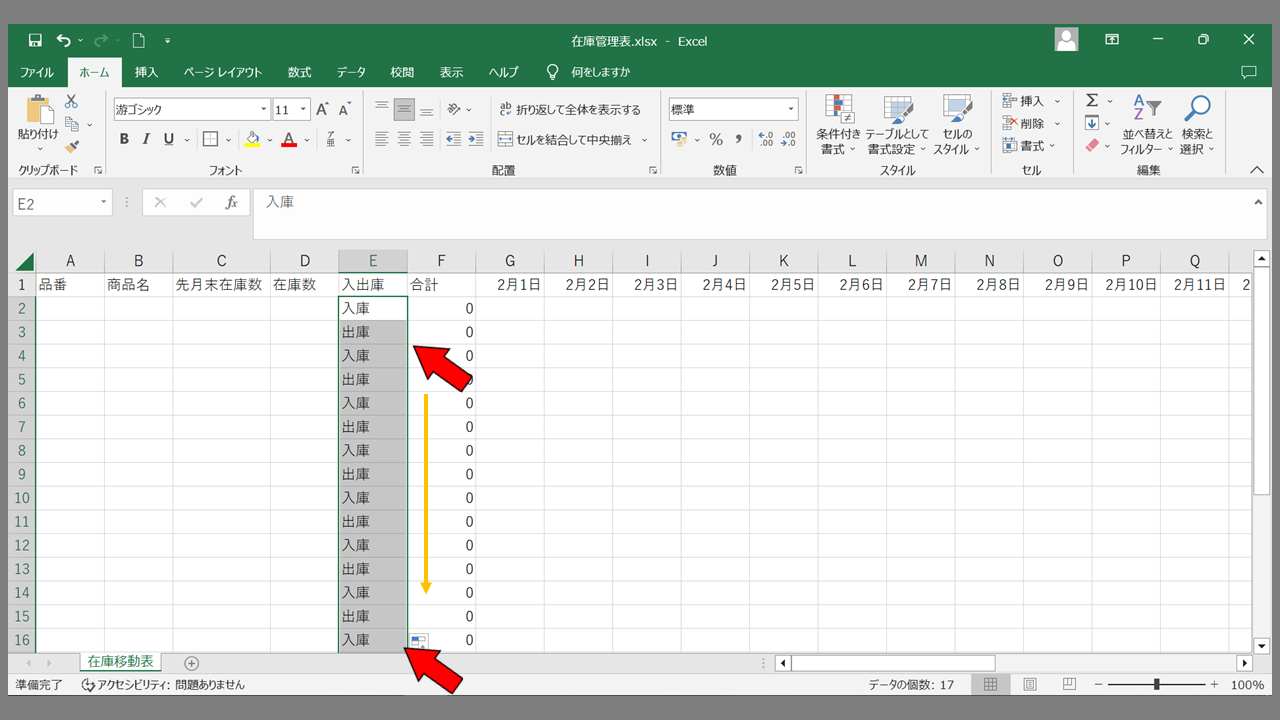Select the 在庫移動表 sheet tab
Screen dimensions: 1280x720
(x=120, y=662)
